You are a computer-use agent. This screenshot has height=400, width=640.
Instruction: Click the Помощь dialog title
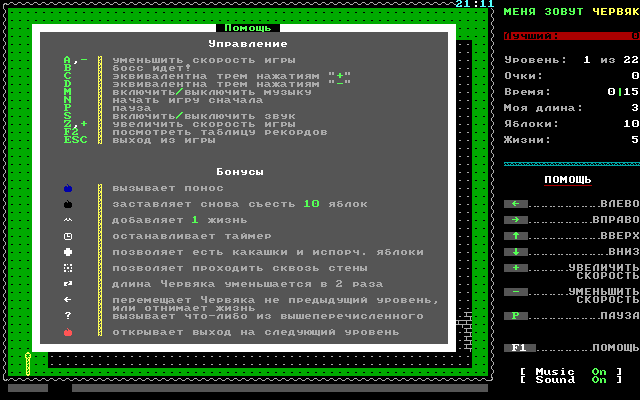(x=248, y=28)
